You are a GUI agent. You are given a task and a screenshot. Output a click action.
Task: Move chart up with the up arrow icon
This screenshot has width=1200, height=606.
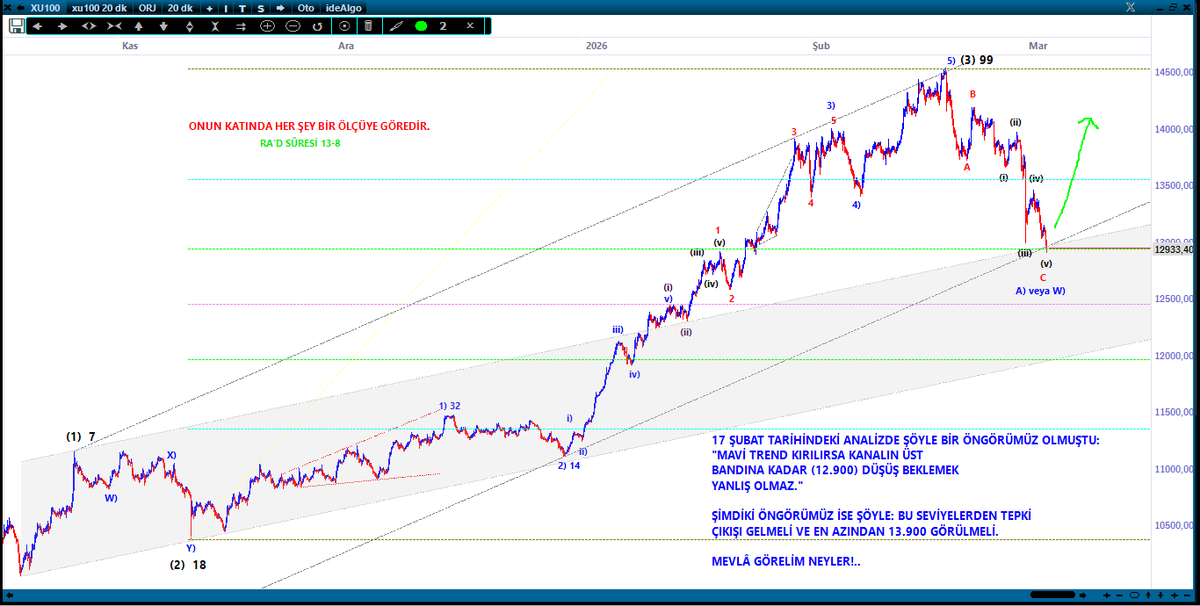[139, 26]
